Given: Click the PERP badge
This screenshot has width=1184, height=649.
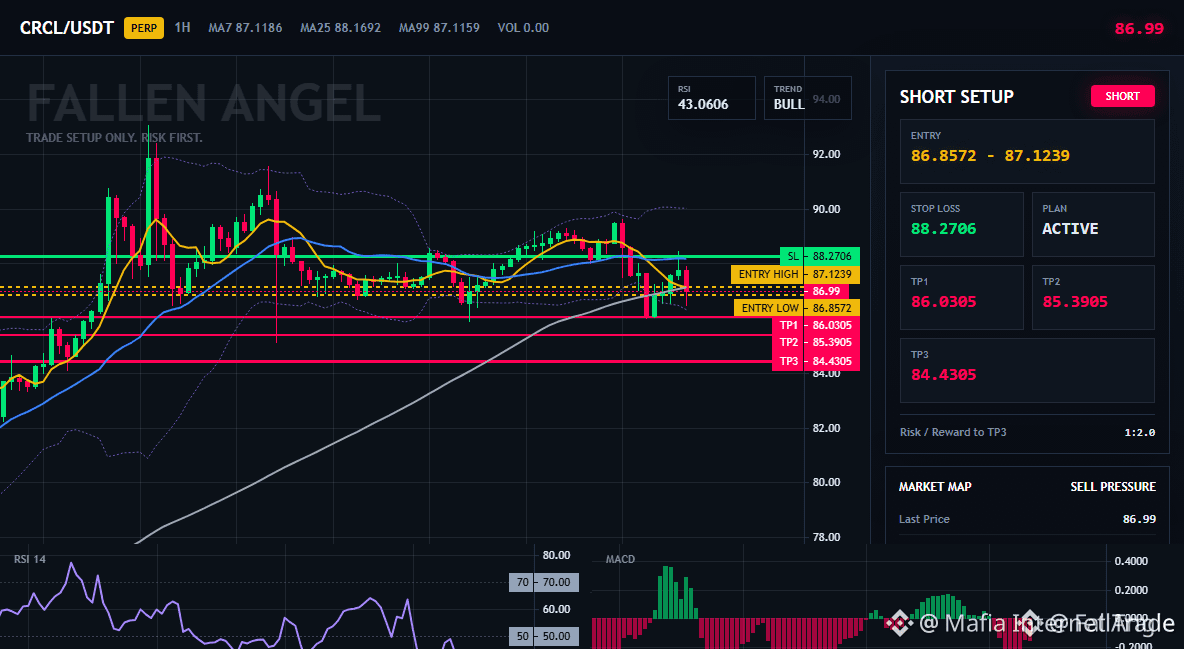Looking at the screenshot, I should [x=143, y=28].
